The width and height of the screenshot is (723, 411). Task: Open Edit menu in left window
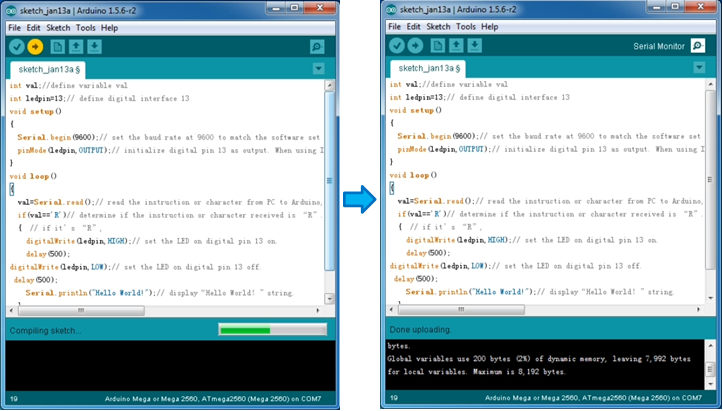point(33,28)
